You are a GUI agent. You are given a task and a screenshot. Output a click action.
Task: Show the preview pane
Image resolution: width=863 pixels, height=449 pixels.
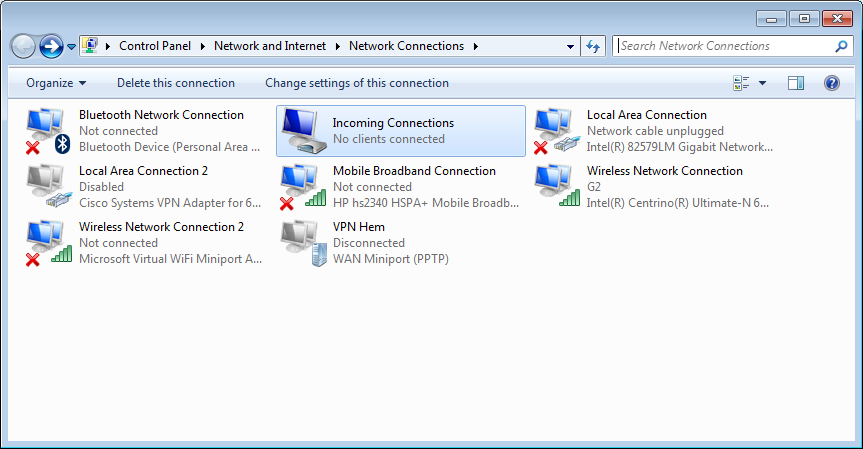click(795, 83)
